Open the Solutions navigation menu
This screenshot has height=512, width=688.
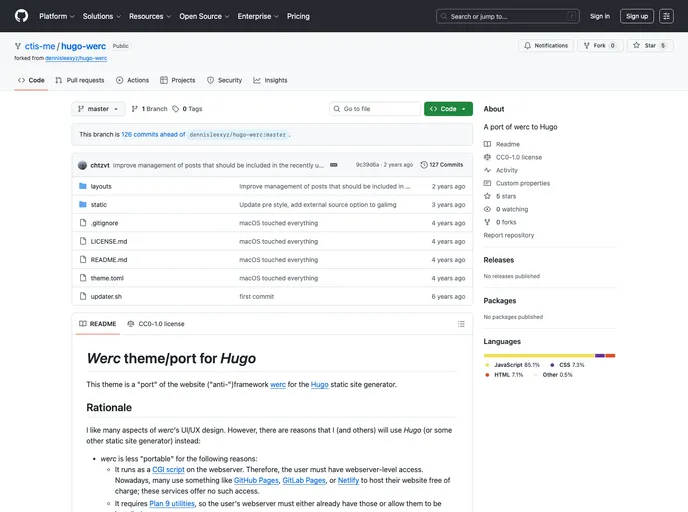[101, 16]
